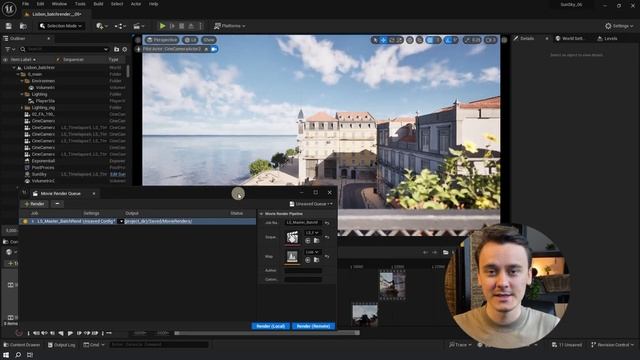The width and height of the screenshot is (640, 360).
Task: Collapse the Movie Render Pipeline section
Action: (261, 213)
